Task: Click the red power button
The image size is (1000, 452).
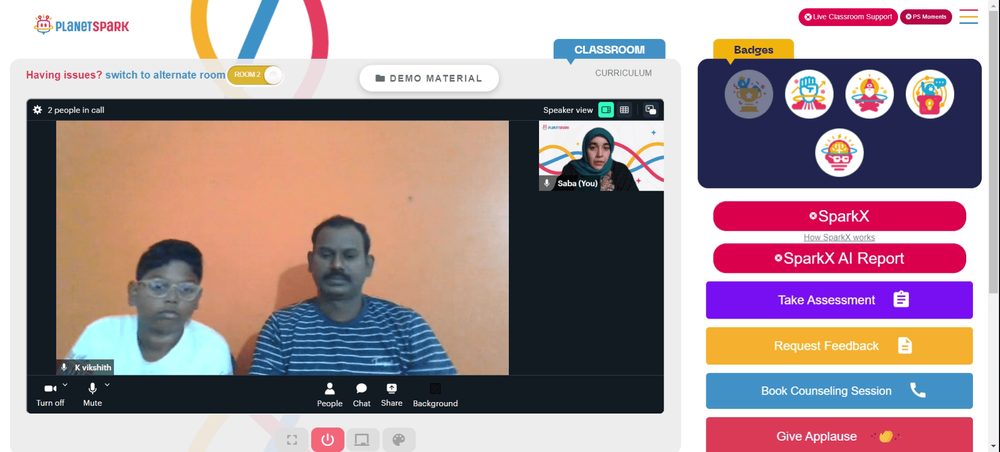Action: tap(328, 440)
